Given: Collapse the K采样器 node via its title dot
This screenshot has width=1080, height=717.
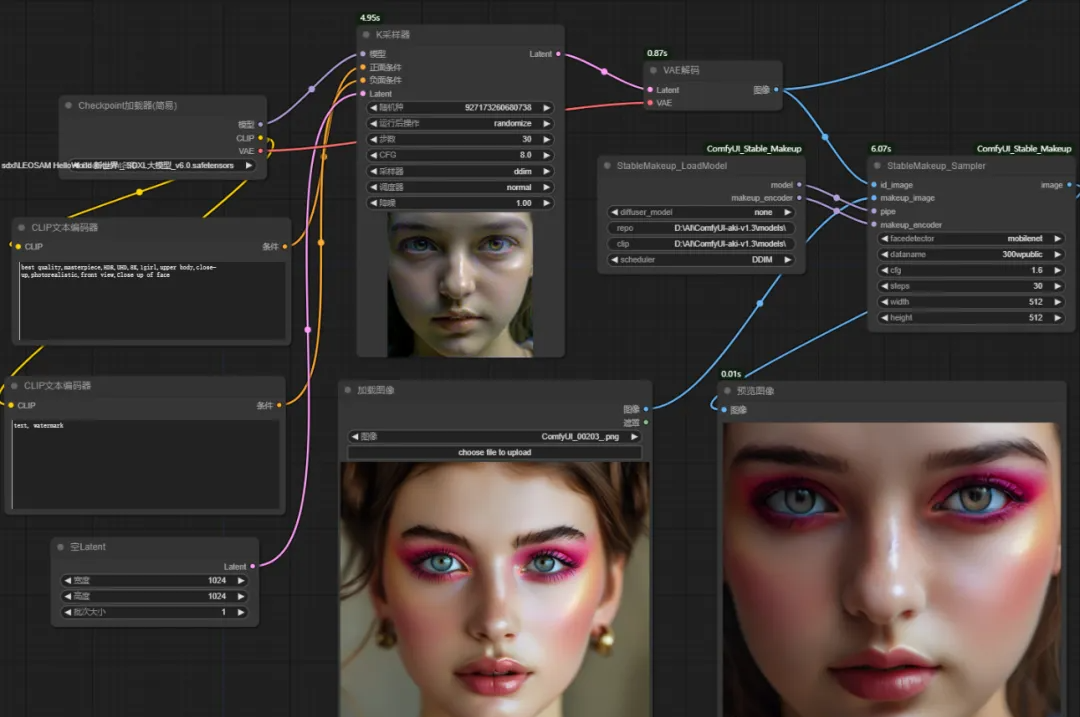Looking at the screenshot, I should pos(367,35).
